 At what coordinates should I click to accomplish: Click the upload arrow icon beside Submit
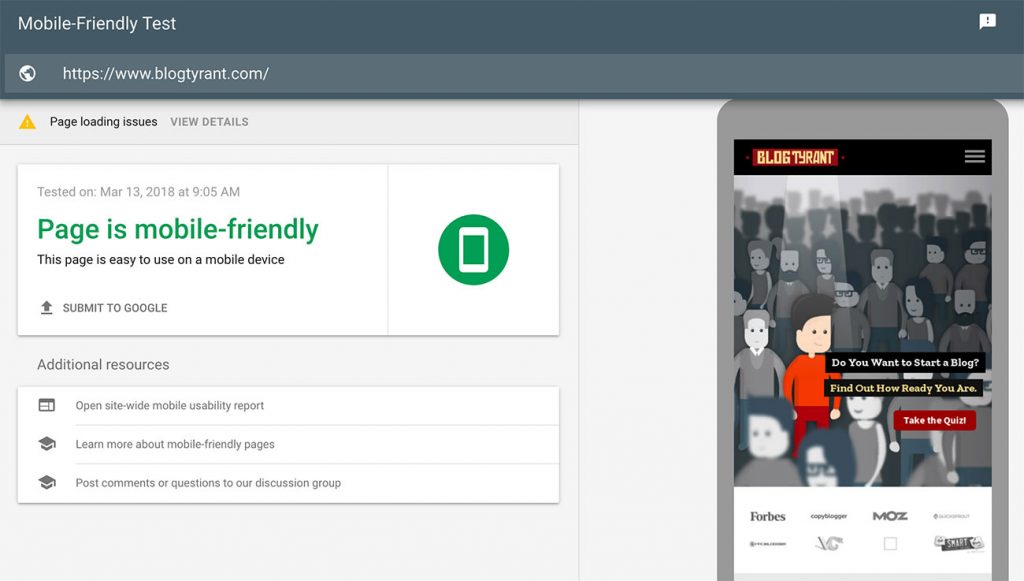coord(46,308)
